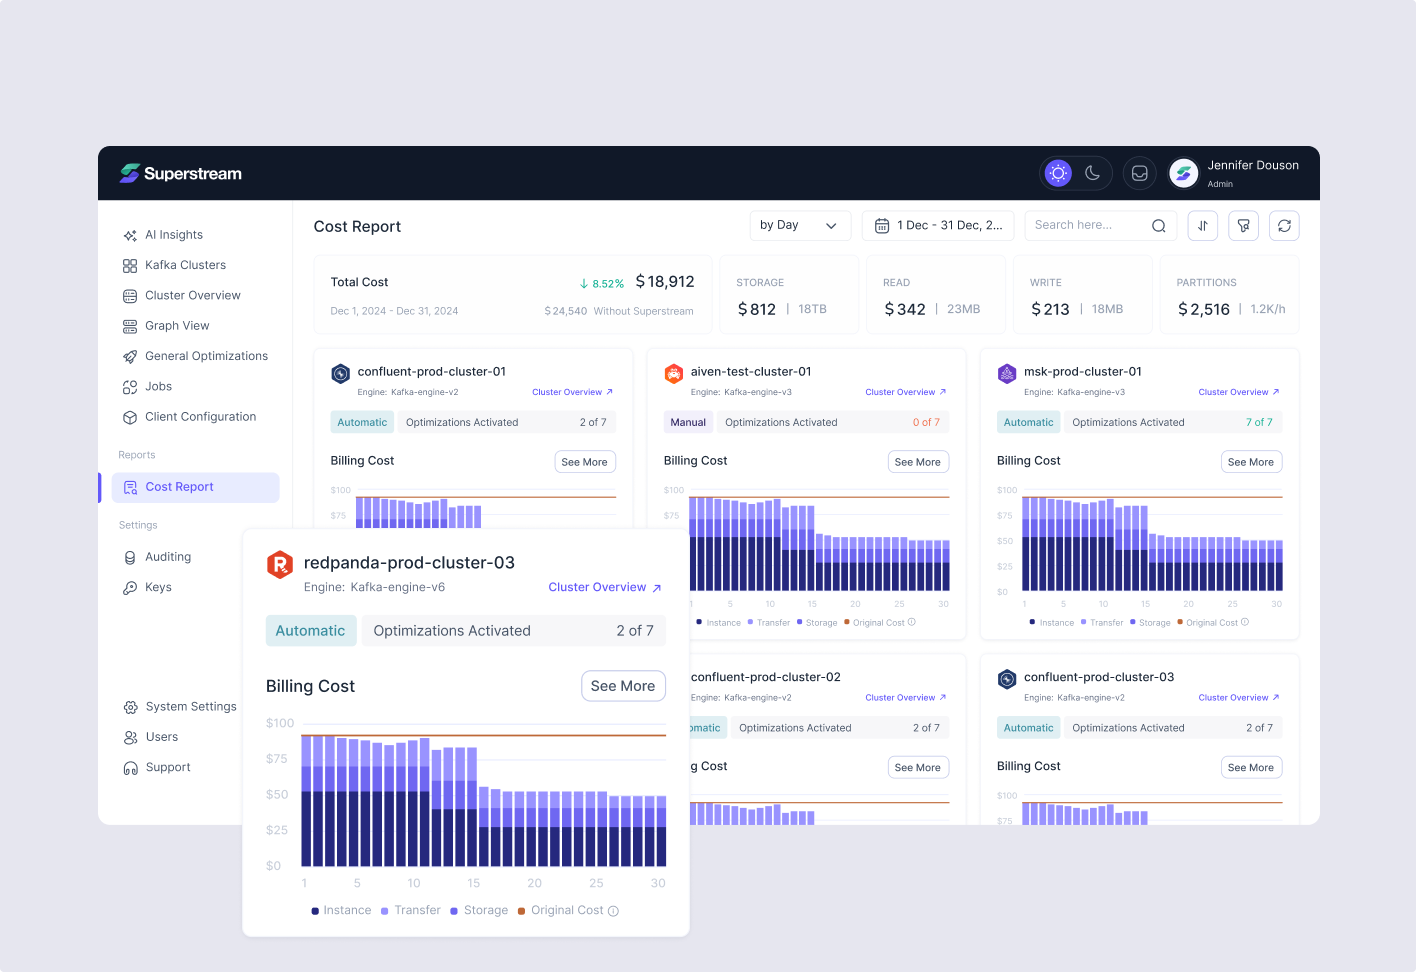Click Original Cost info icon in msk card
The height and width of the screenshot is (972, 1416).
[x=1245, y=622]
